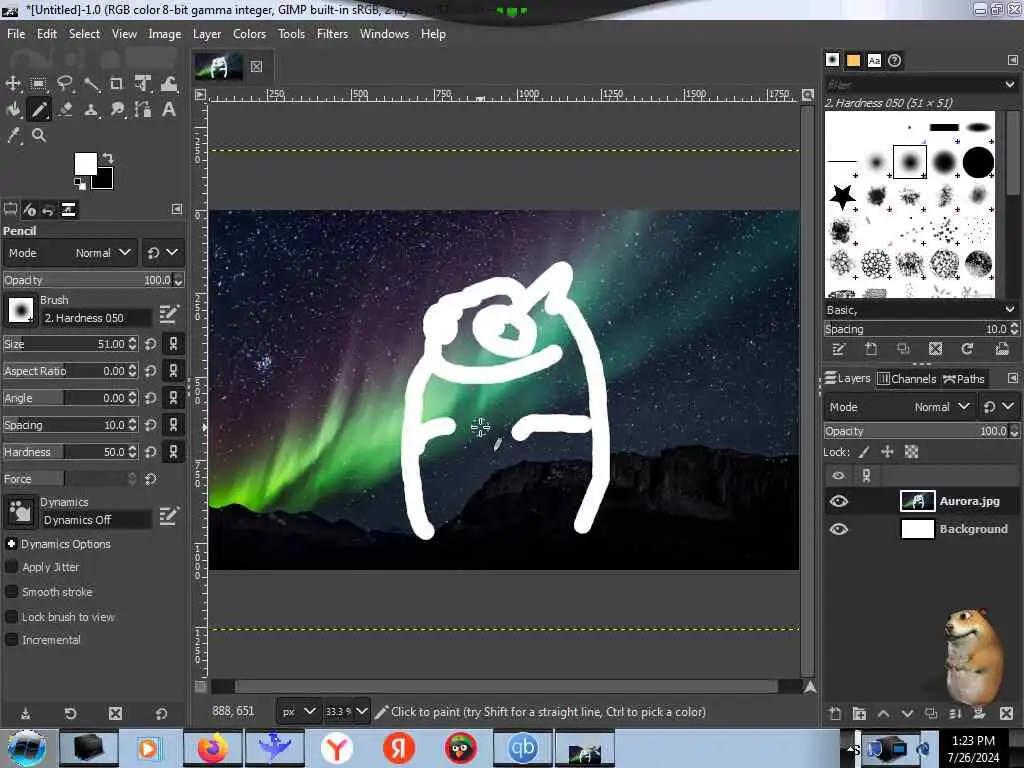The height and width of the screenshot is (768, 1024).
Task: Select the Zoom magnifier tool
Action: (x=39, y=135)
